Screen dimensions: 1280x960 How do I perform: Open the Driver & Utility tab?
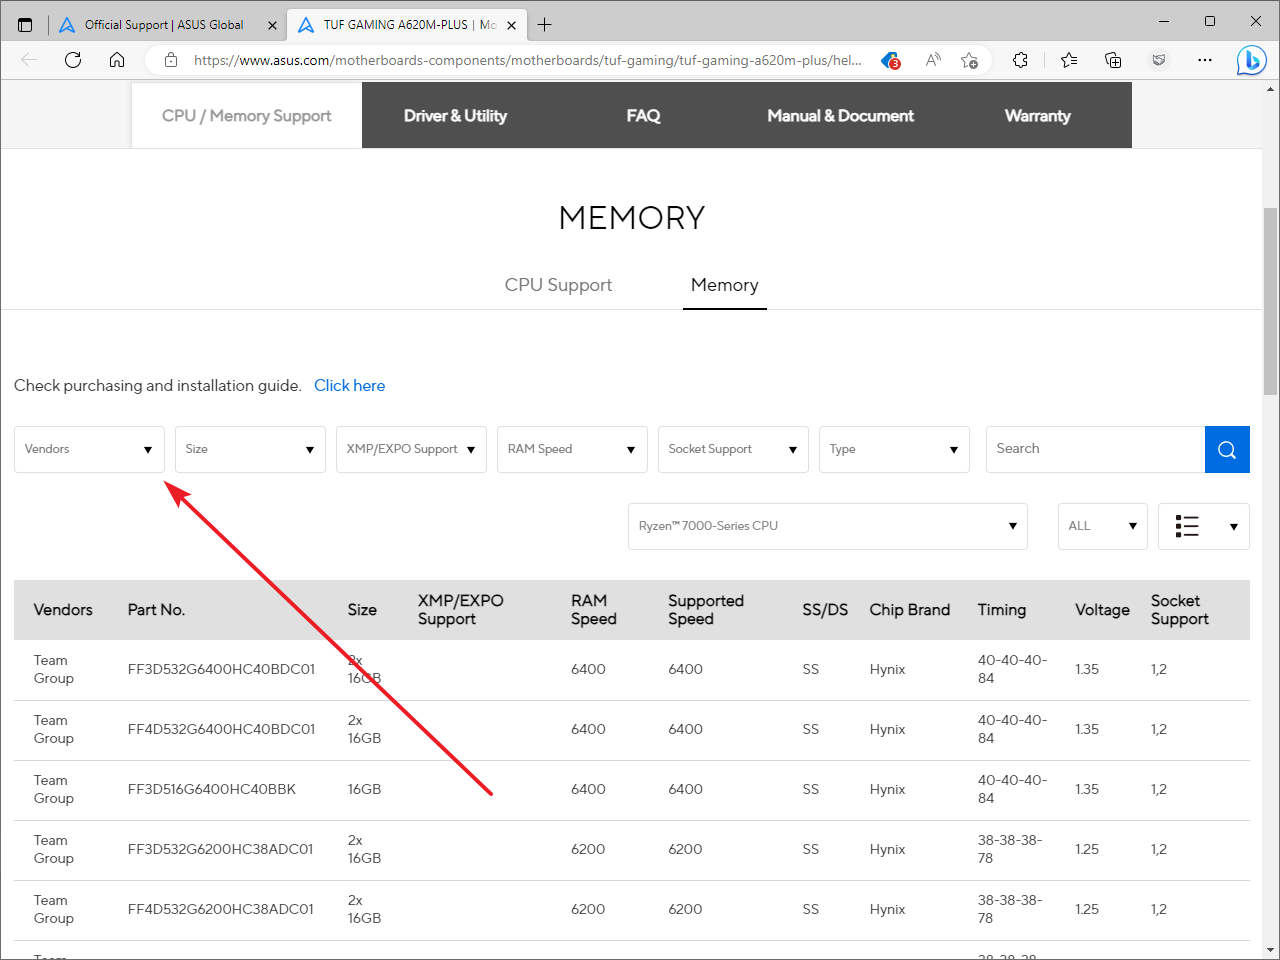pyautogui.click(x=455, y=116)
